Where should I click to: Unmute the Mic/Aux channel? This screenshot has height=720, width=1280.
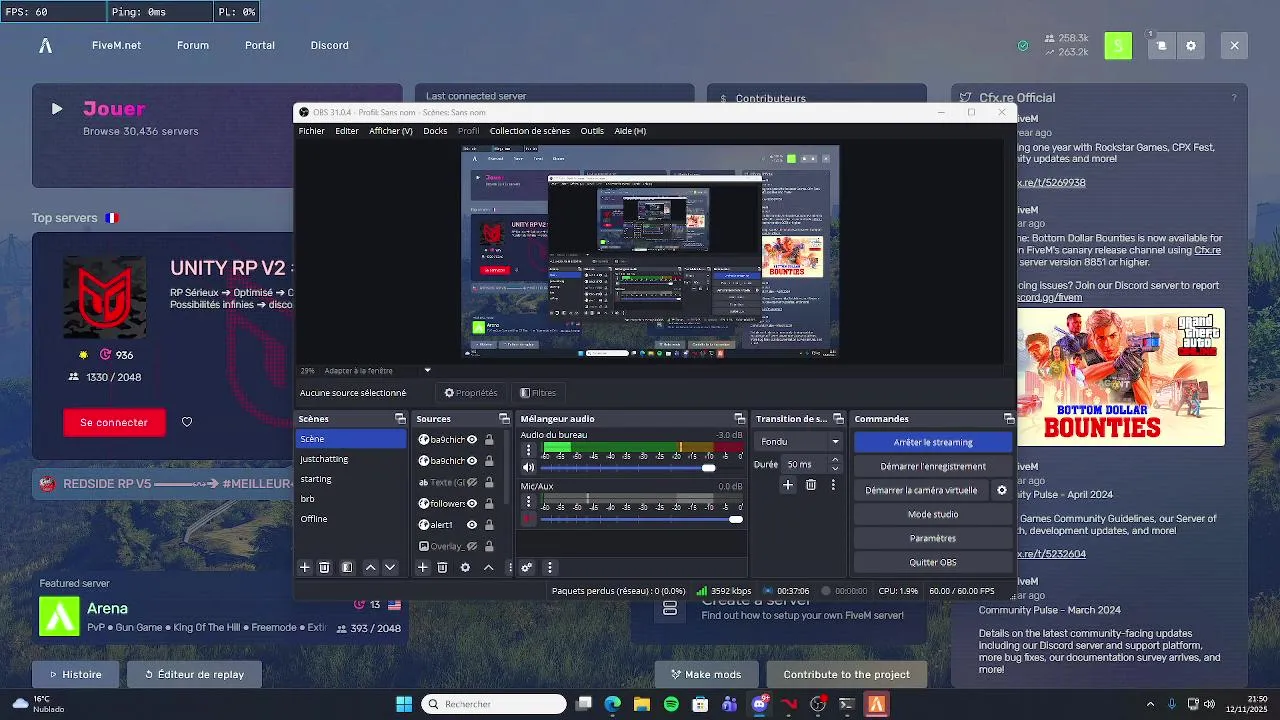point(529,518)
